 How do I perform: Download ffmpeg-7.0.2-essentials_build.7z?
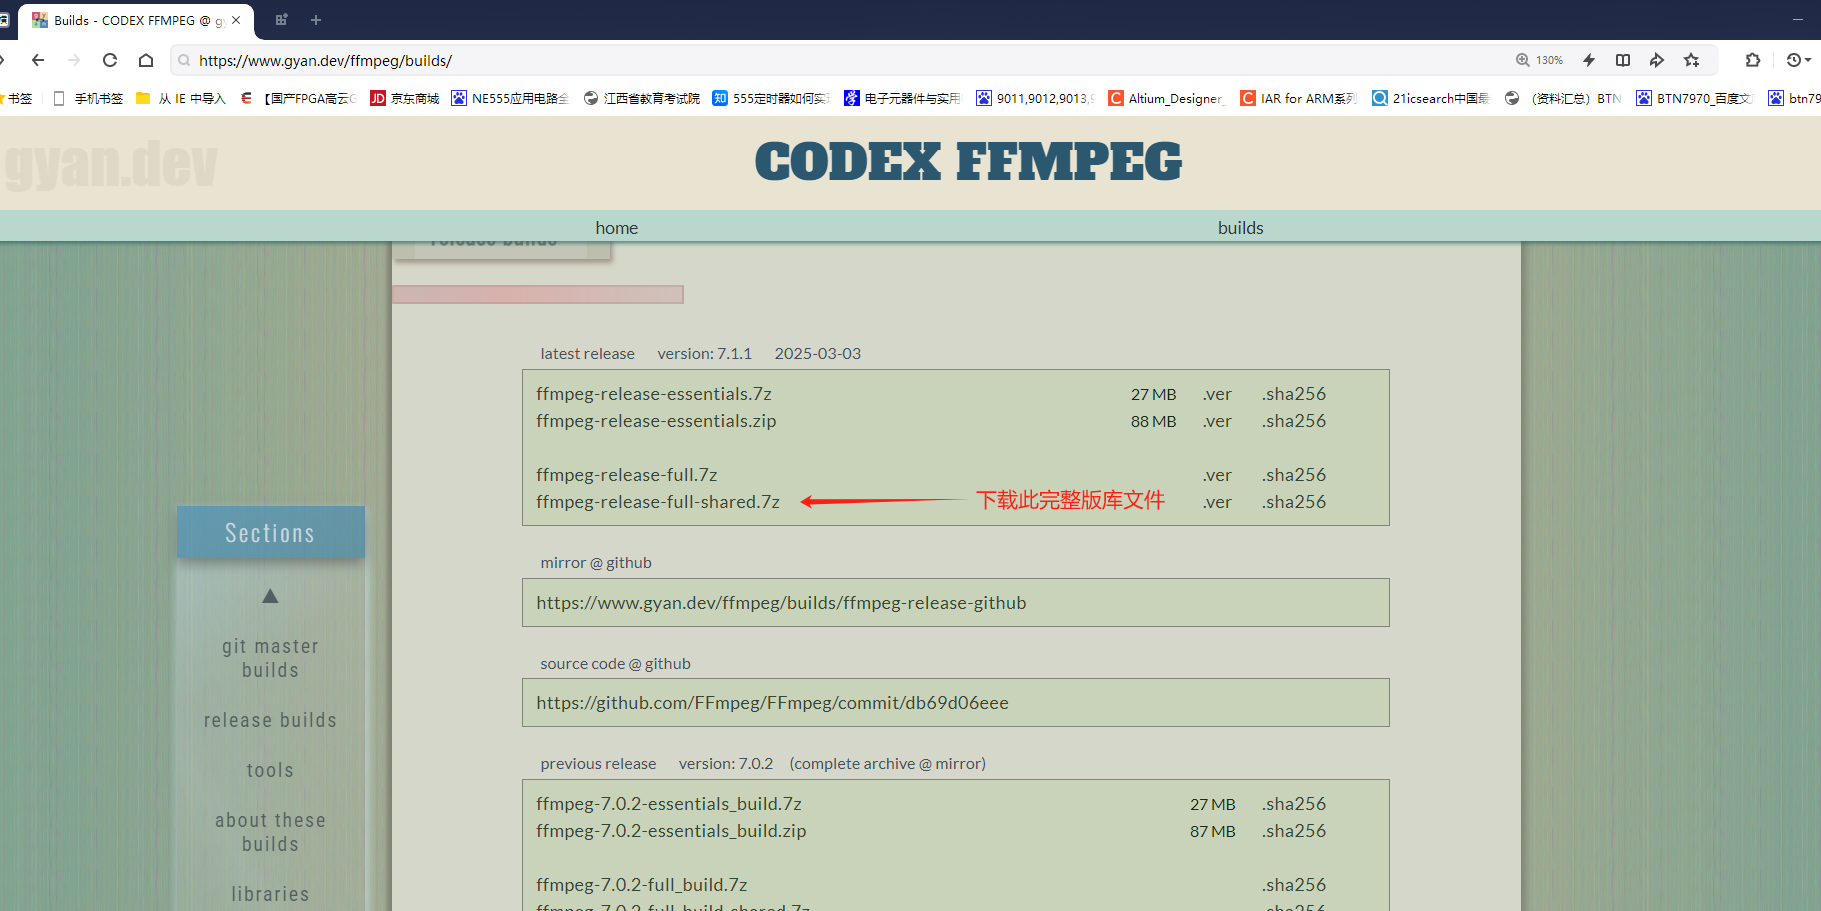point(668,804)
